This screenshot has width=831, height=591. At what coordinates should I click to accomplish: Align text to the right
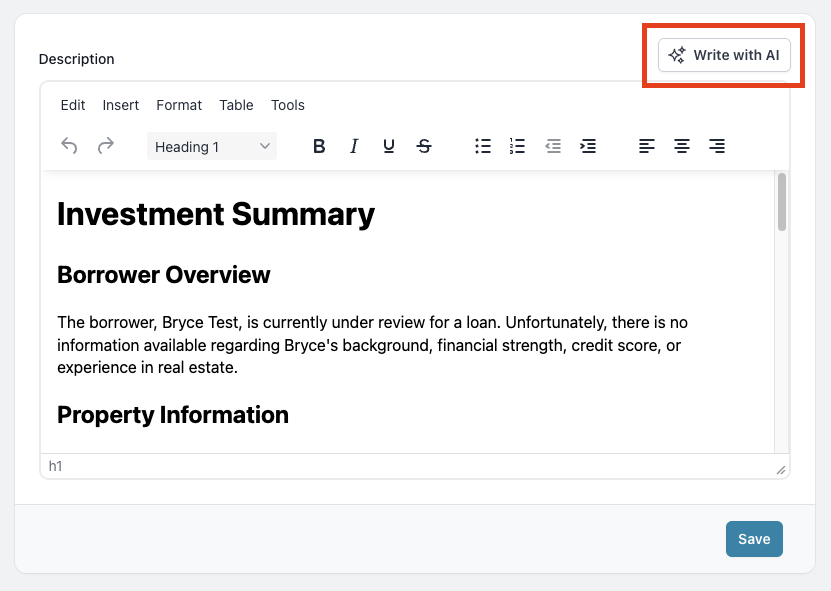pos(716,146)
